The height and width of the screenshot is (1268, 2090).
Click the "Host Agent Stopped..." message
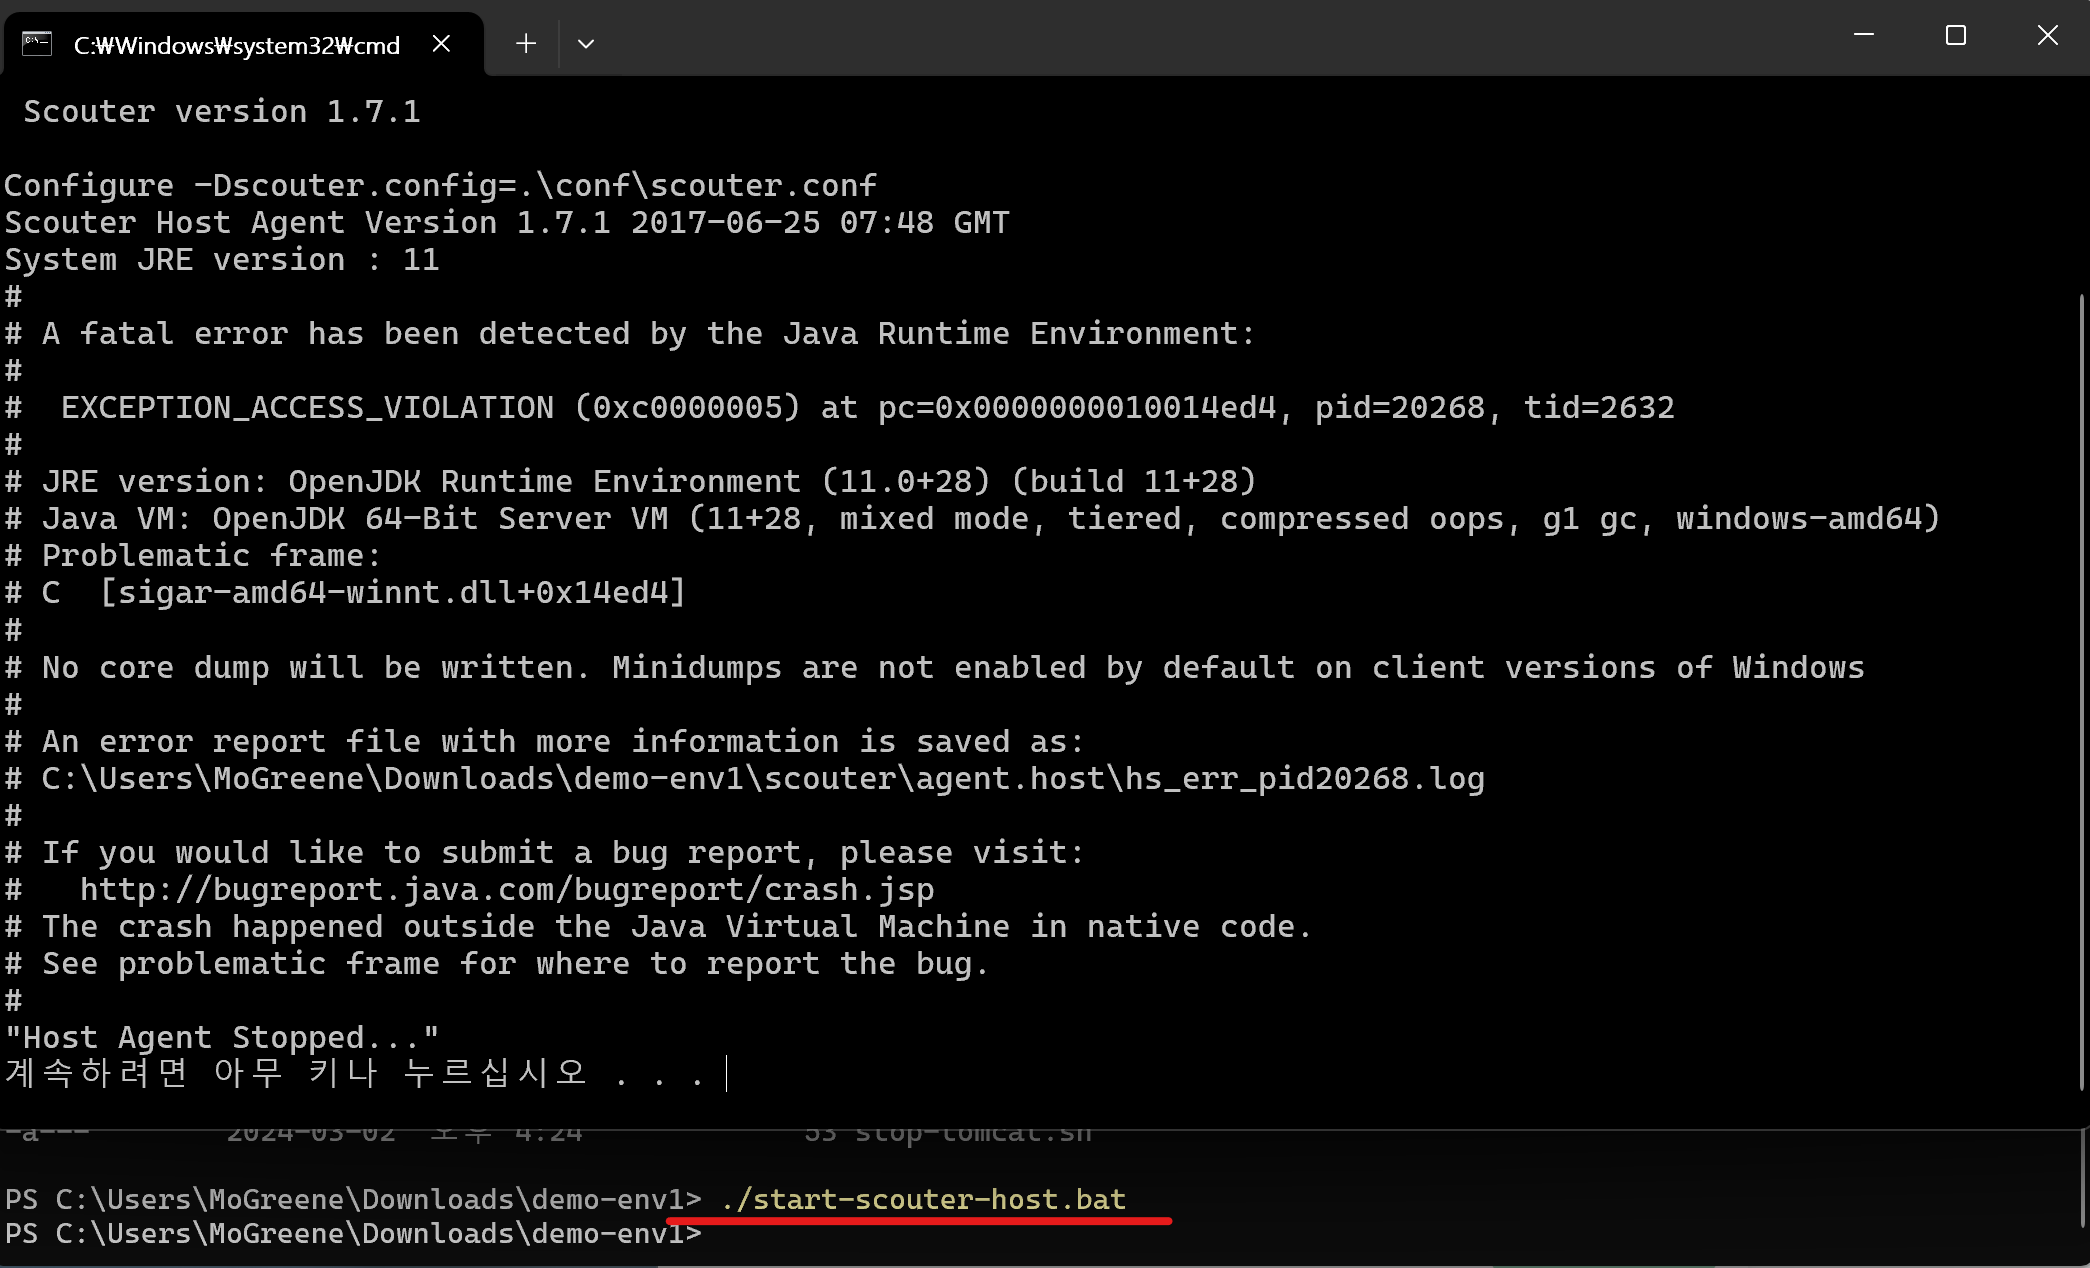coord(221,1037)
